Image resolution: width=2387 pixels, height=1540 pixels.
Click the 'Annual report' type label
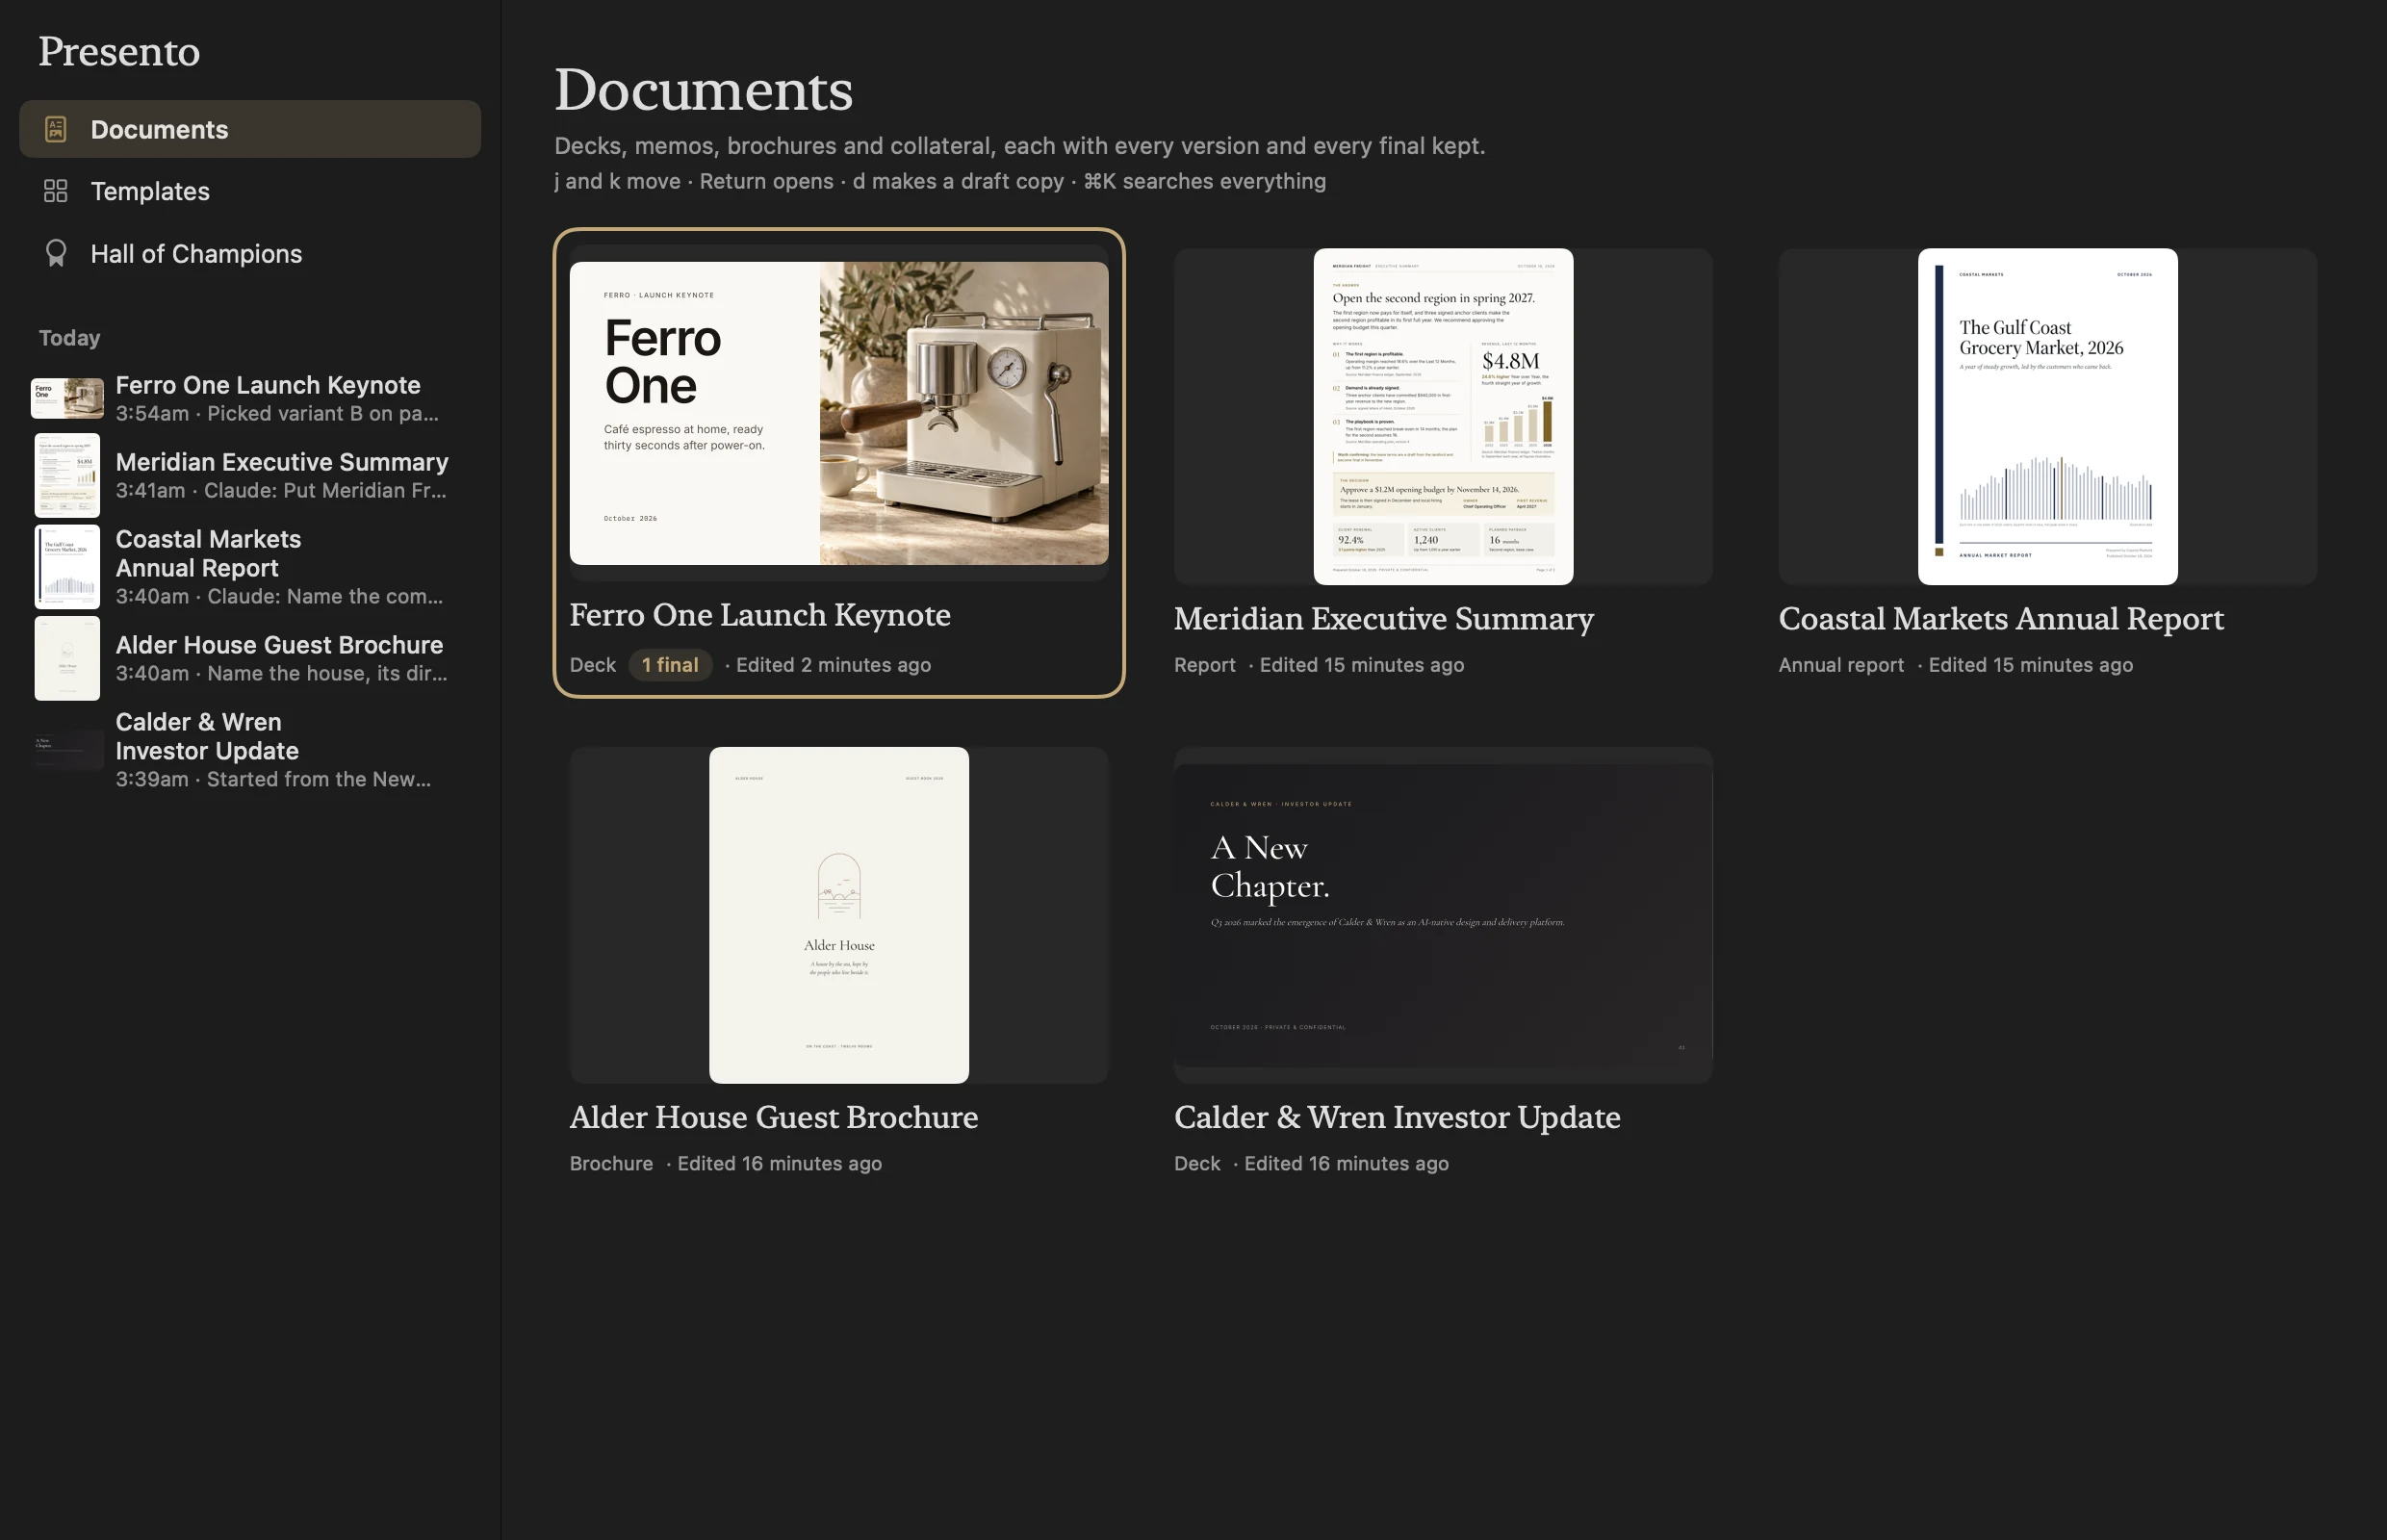(x=1841, y=665)
